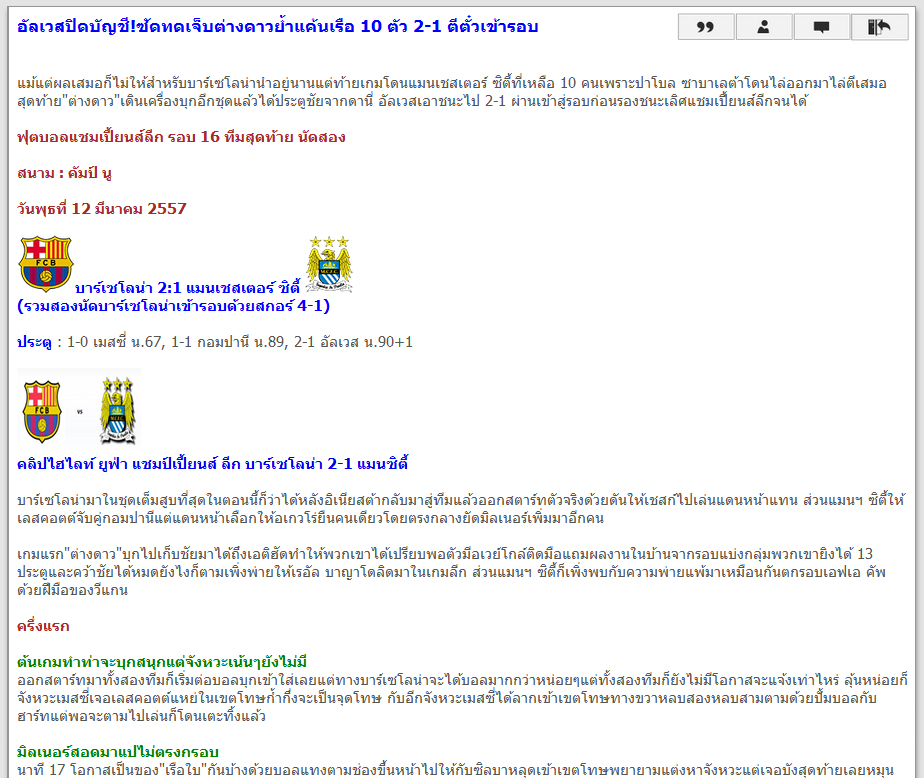Click the goals label ประตู
924x778 pixels.
(34, 342)
